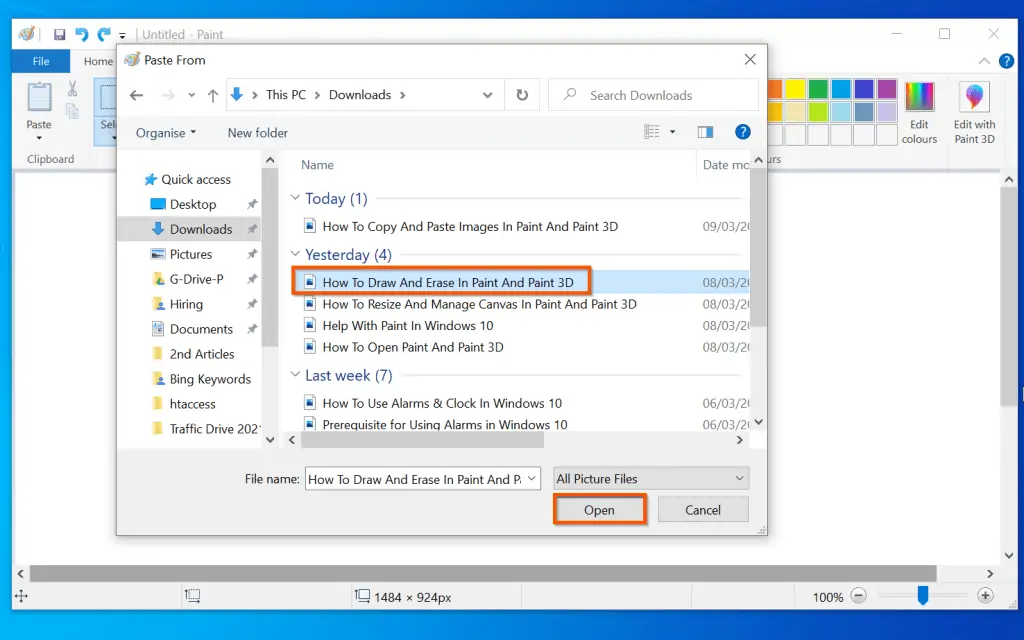
Task: Click Edit with Paint 3D icon
Action: click(974, 112)
